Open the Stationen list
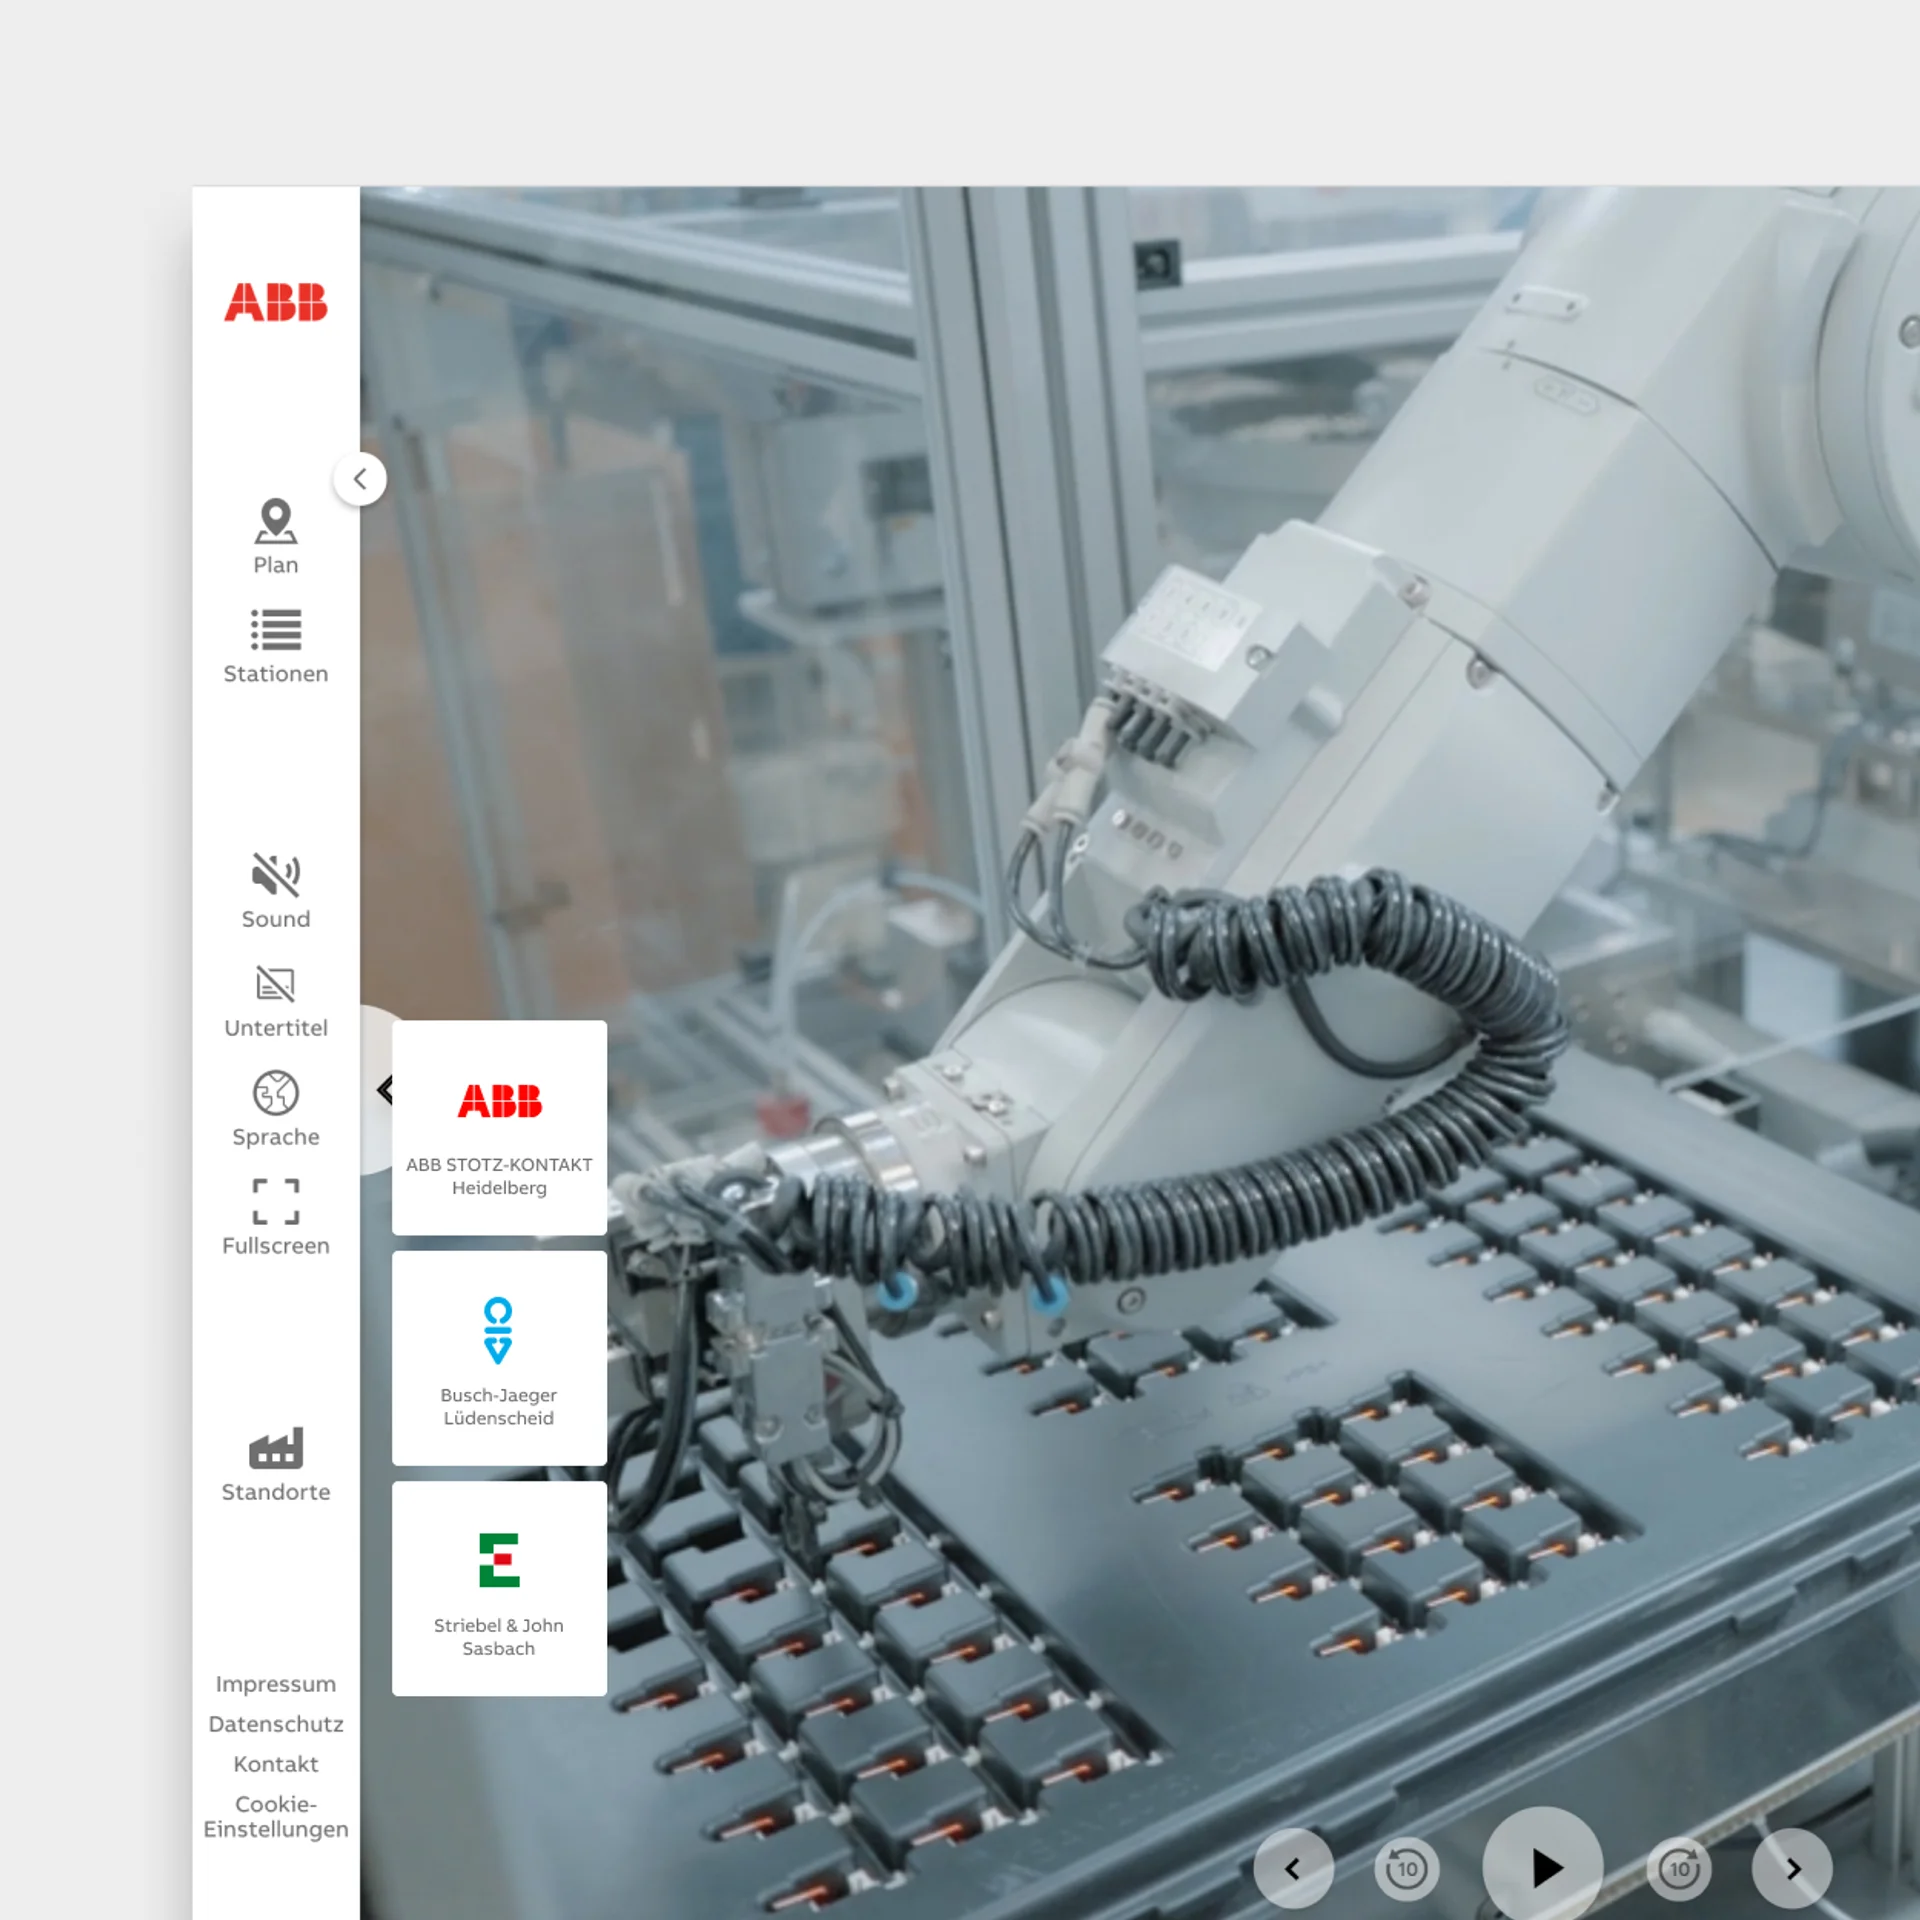Screen dimensions: 1920x1920 click(x=275, y=646)
